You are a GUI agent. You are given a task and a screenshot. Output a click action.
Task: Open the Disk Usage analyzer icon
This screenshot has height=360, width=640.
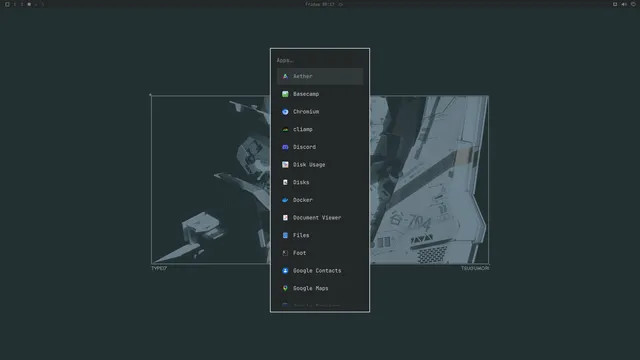285,164
